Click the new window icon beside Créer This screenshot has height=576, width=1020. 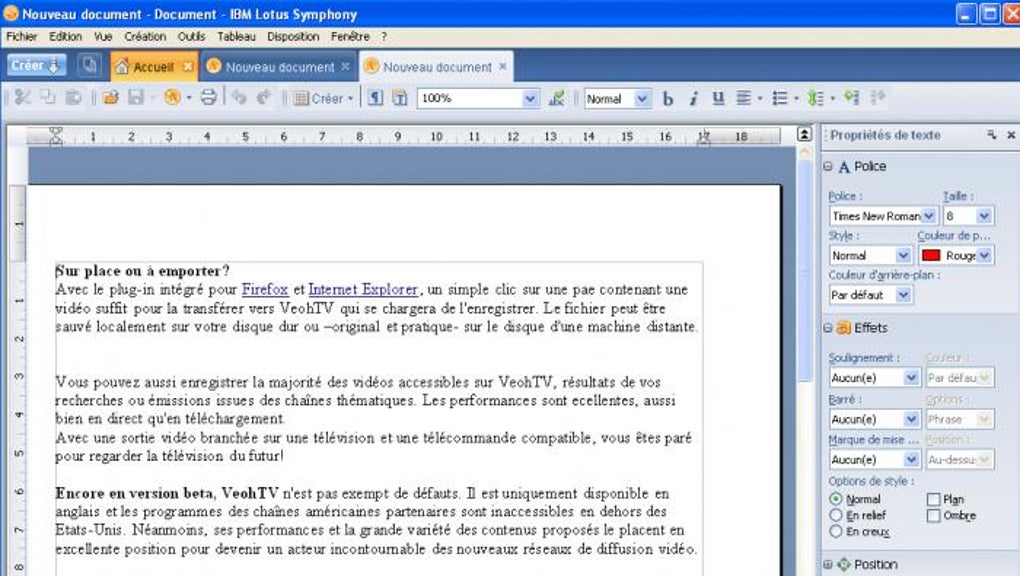point(89,65)
